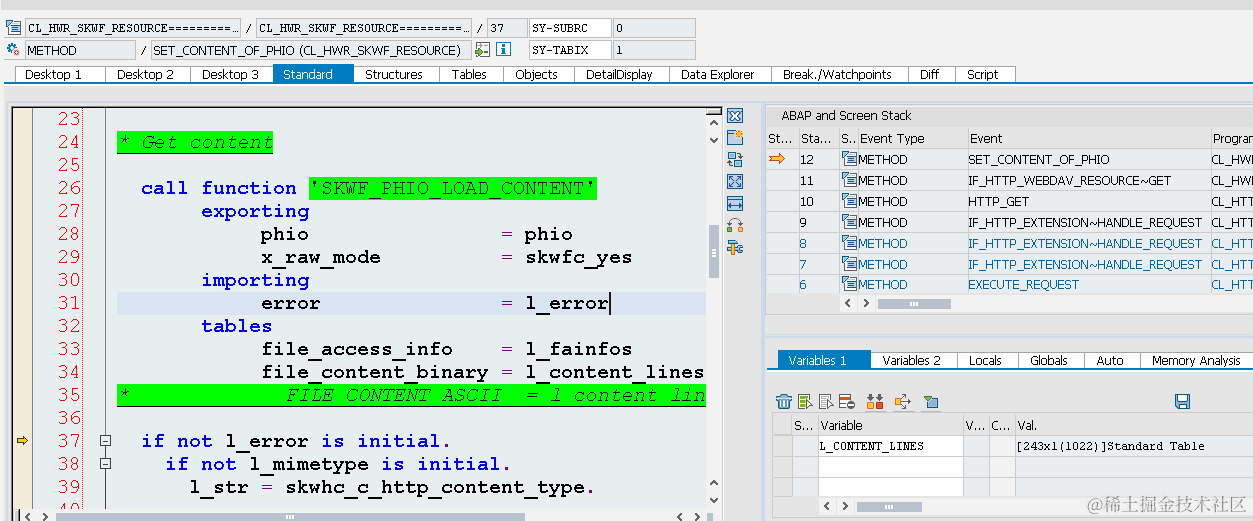Open the Diff tab
The image size is (1253, 521).
(x=930, y=74)
